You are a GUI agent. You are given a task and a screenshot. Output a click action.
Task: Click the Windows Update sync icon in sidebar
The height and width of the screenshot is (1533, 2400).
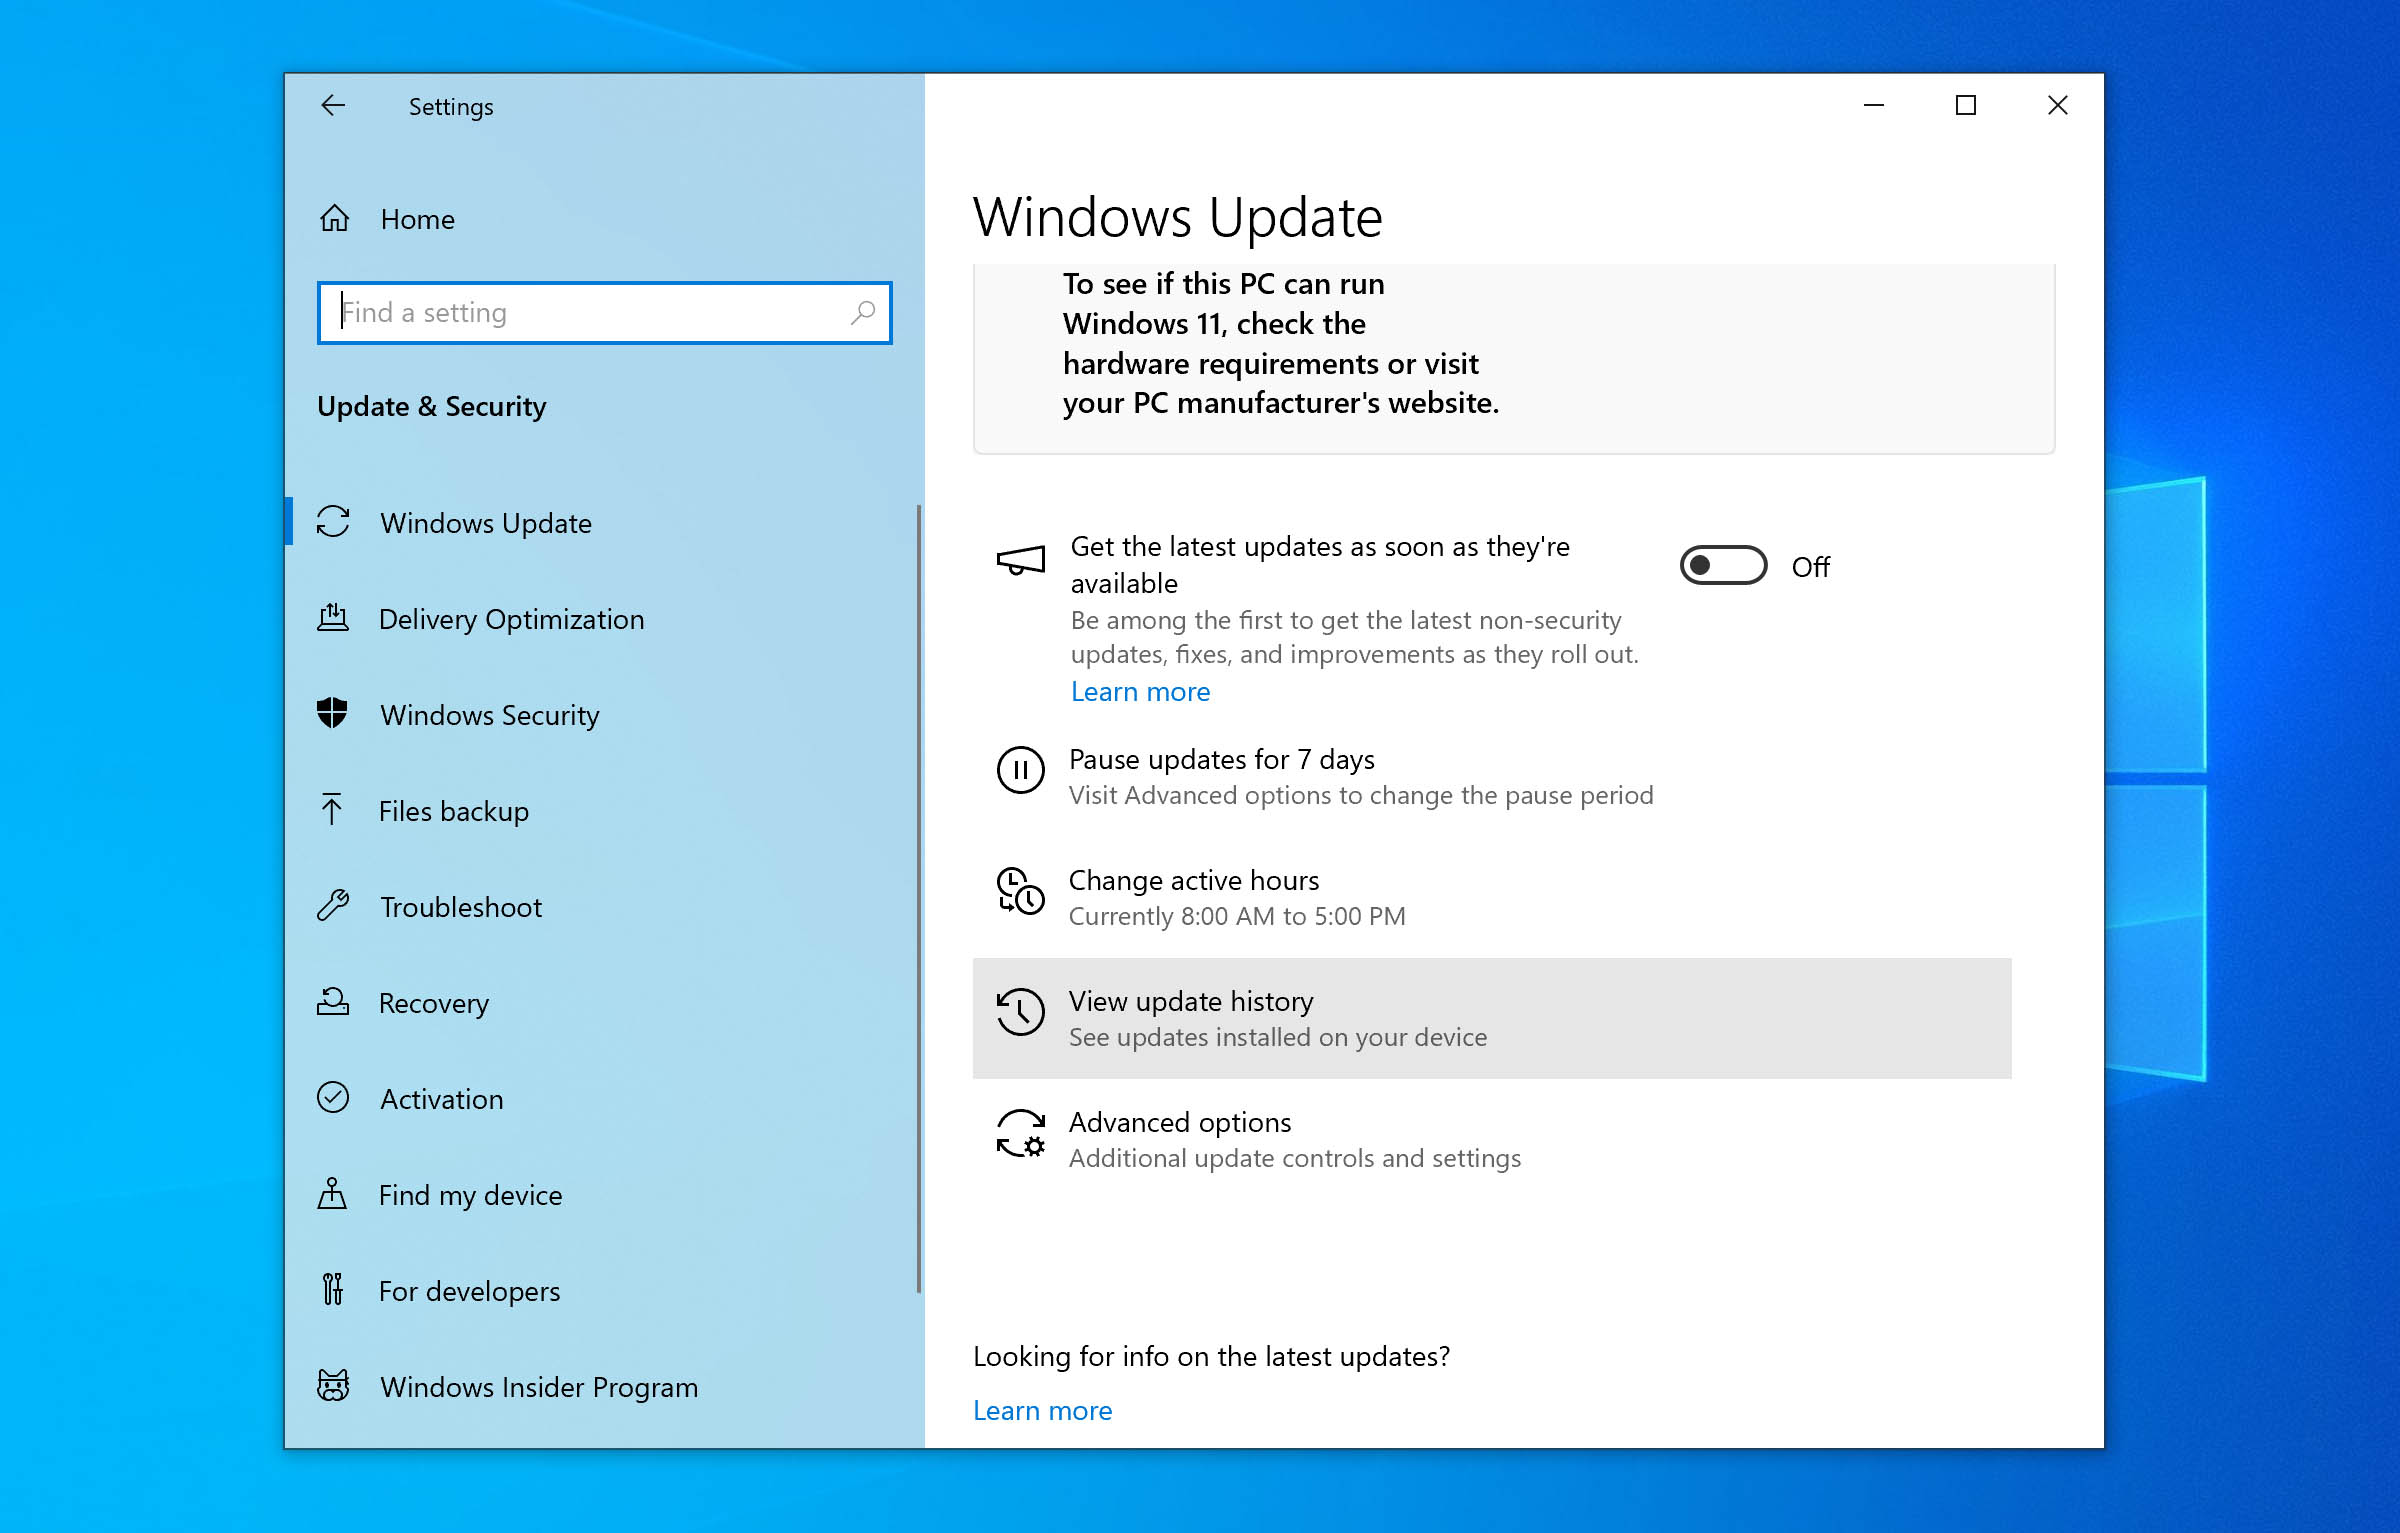point(333,522)
